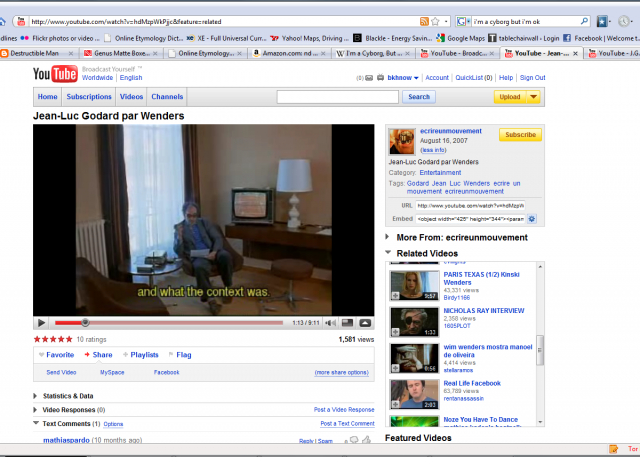Share the video on MySpace
This screenshot has height=457, width=640.
(x=112, y=372)
